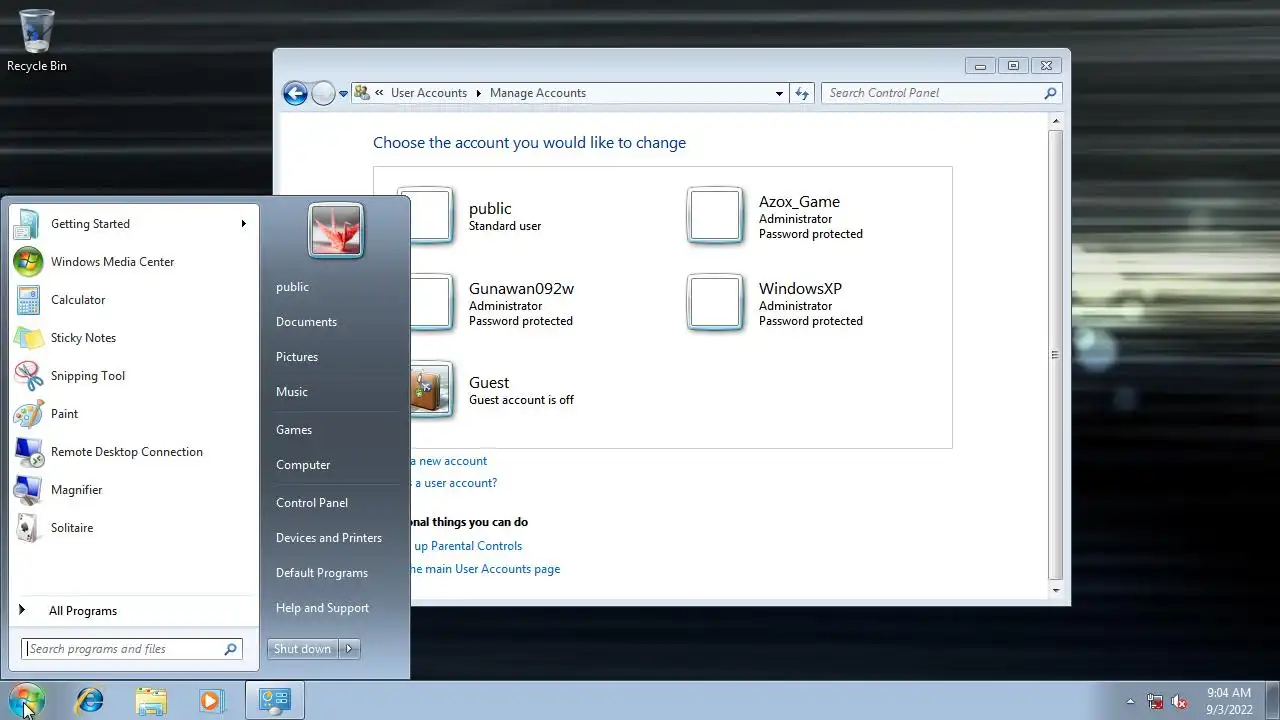Open the recent pages dropdown arrow
The image size is (1280, 720).
pos(343,94)
